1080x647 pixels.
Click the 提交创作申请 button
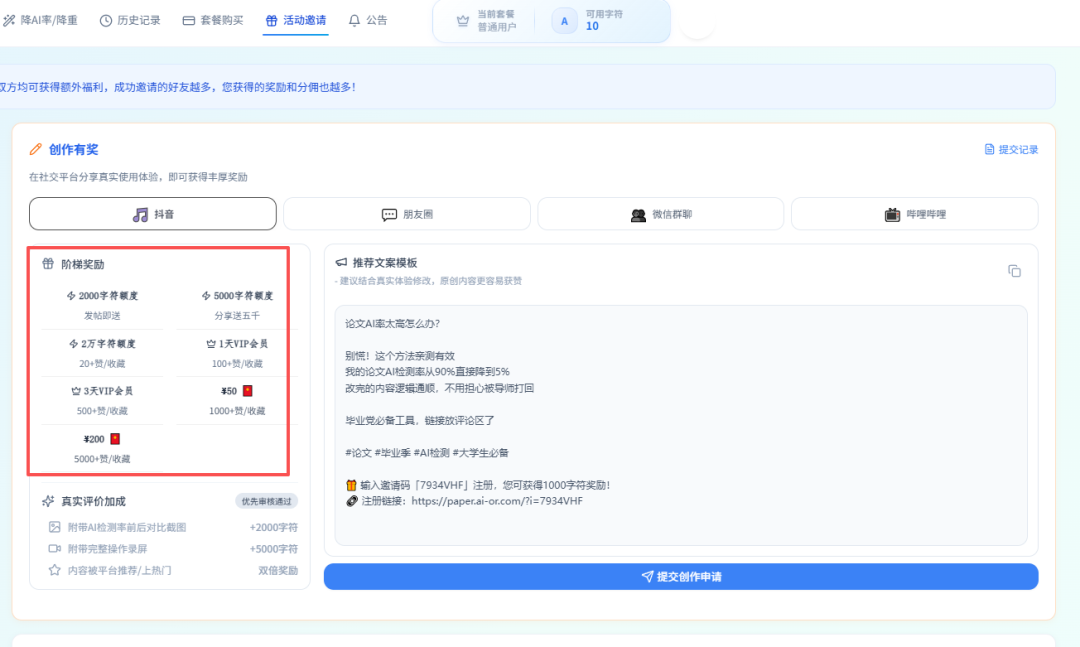(681, 577)
